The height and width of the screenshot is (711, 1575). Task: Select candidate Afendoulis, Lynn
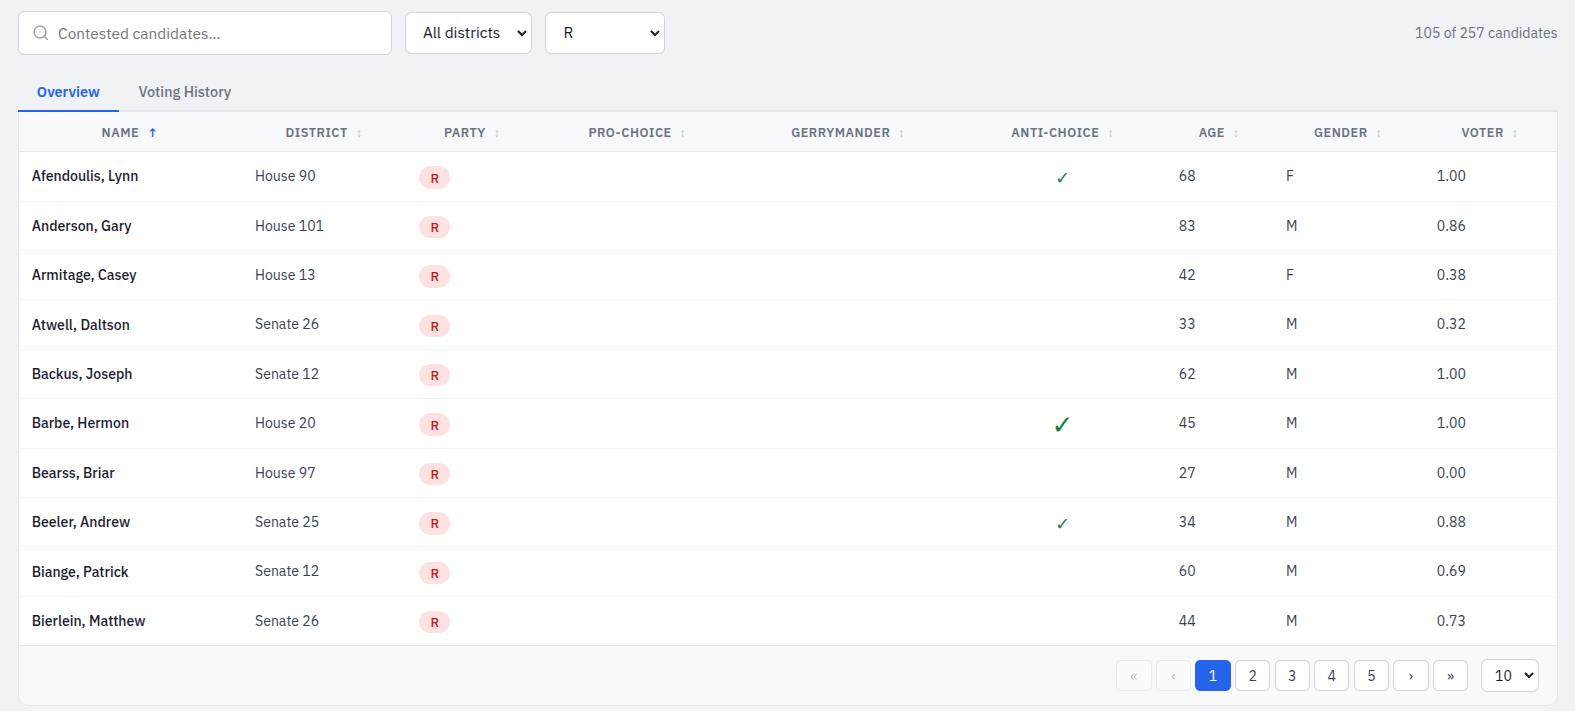pos(85,176)
